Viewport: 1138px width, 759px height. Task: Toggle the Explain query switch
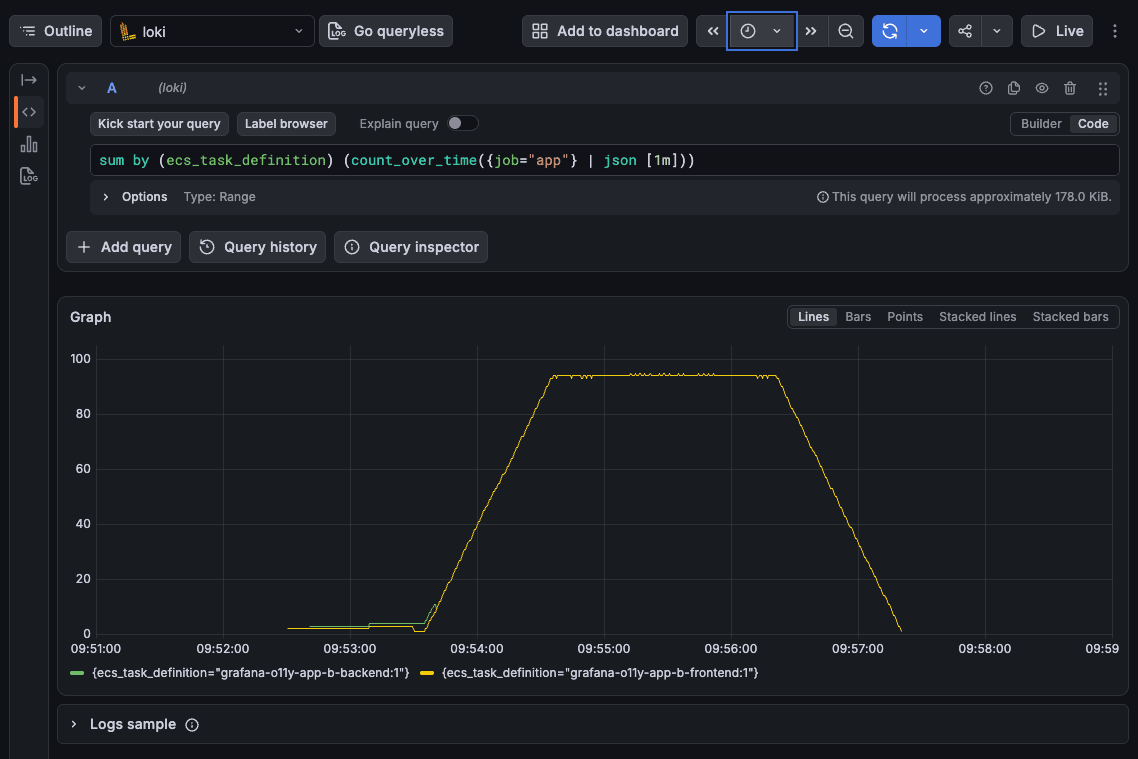pyautogui.click(x=462, y=123)
